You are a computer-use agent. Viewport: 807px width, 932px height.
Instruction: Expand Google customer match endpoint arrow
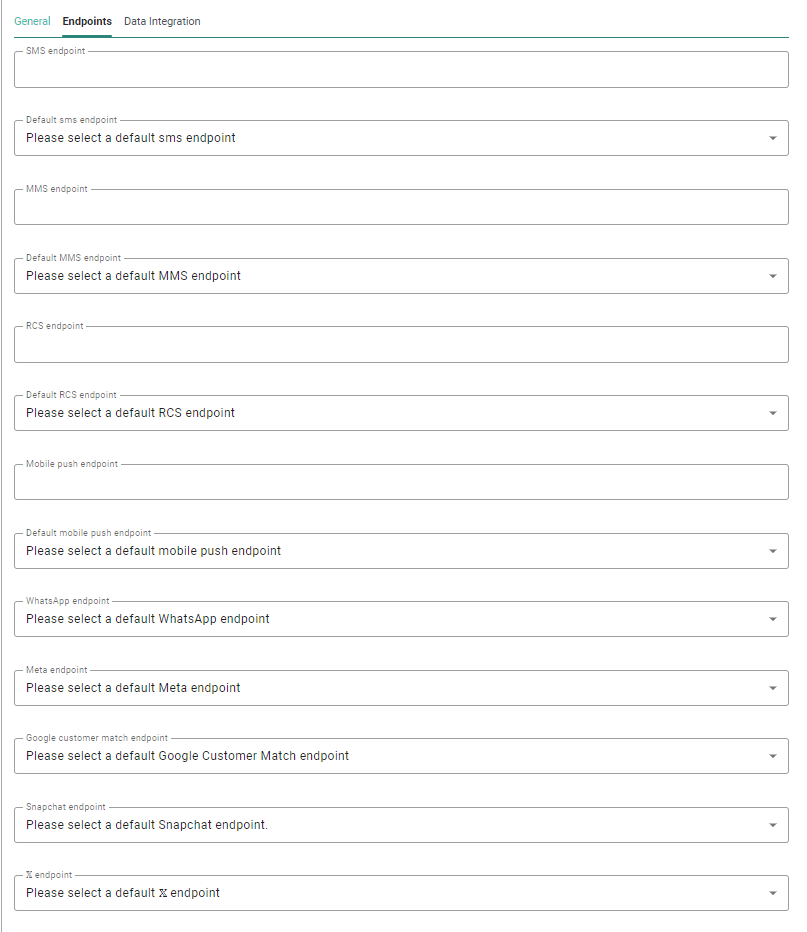(x=772, y=756)
